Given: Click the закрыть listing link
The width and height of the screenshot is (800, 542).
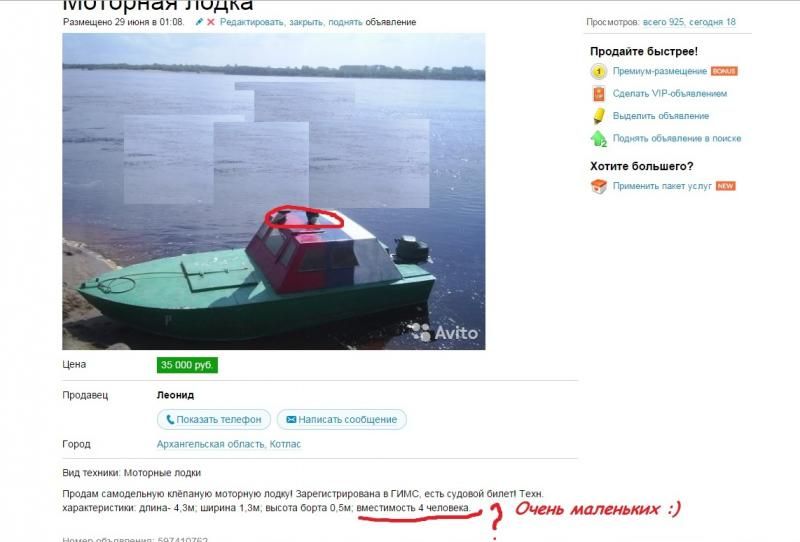Looking at the screenshot, I should click(x=306, y=22).
